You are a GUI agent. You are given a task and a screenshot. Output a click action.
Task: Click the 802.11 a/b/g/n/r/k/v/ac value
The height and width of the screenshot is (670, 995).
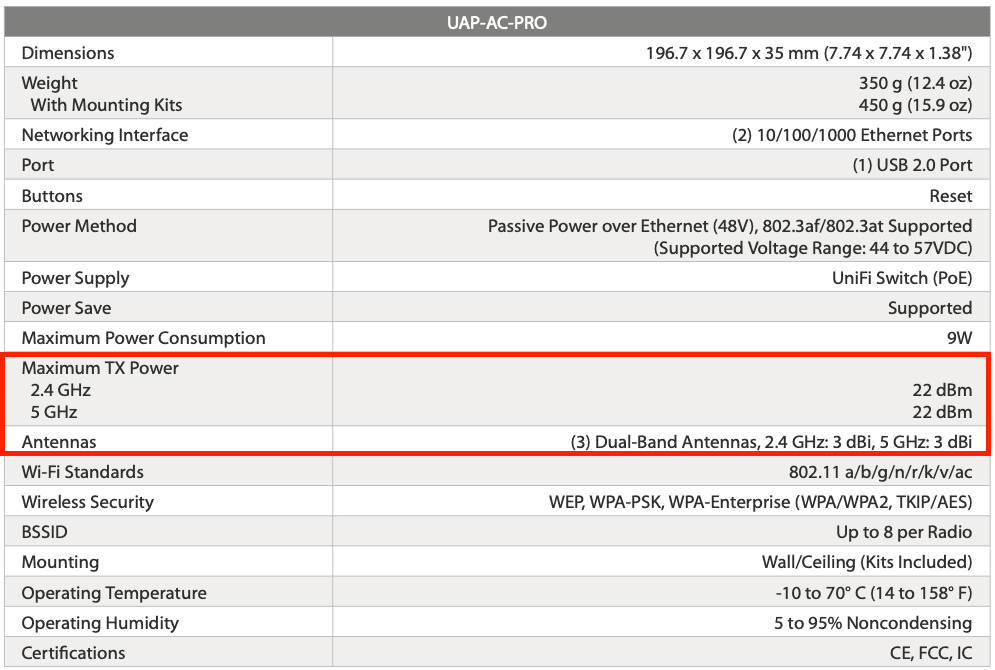tap(881, 473)
